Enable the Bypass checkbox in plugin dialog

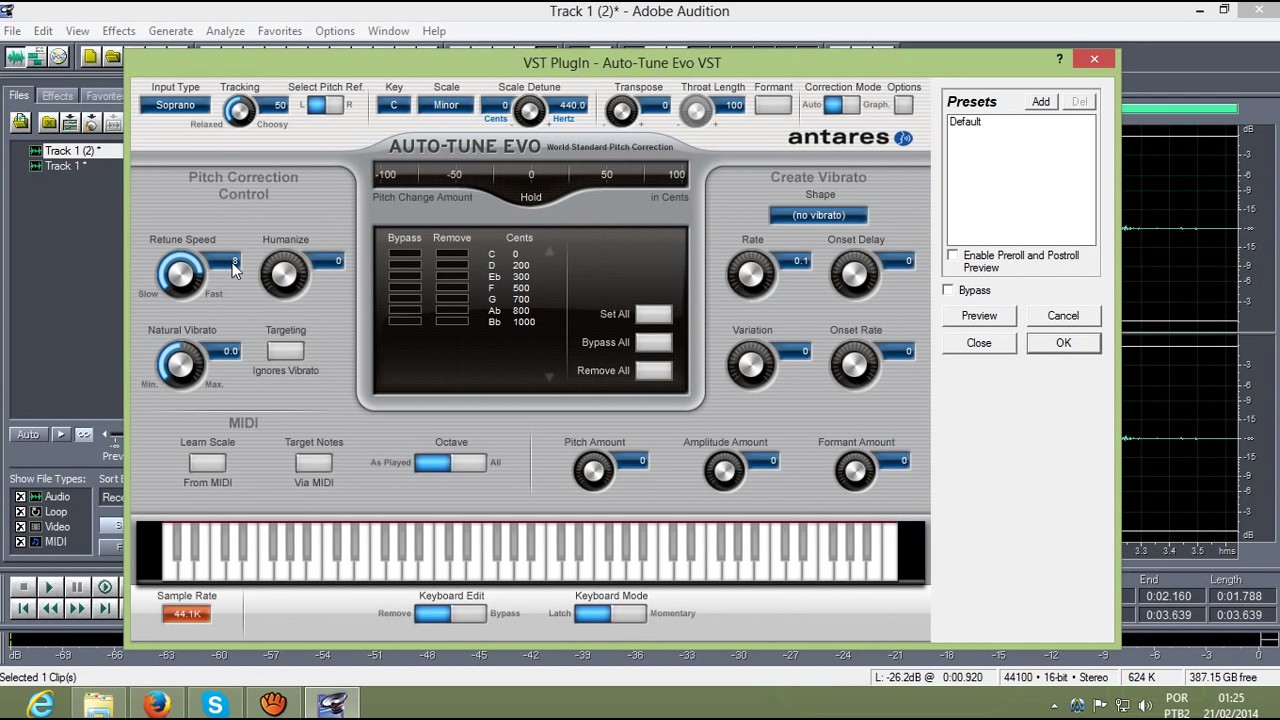pyautogui.click(x=948, y=290)
